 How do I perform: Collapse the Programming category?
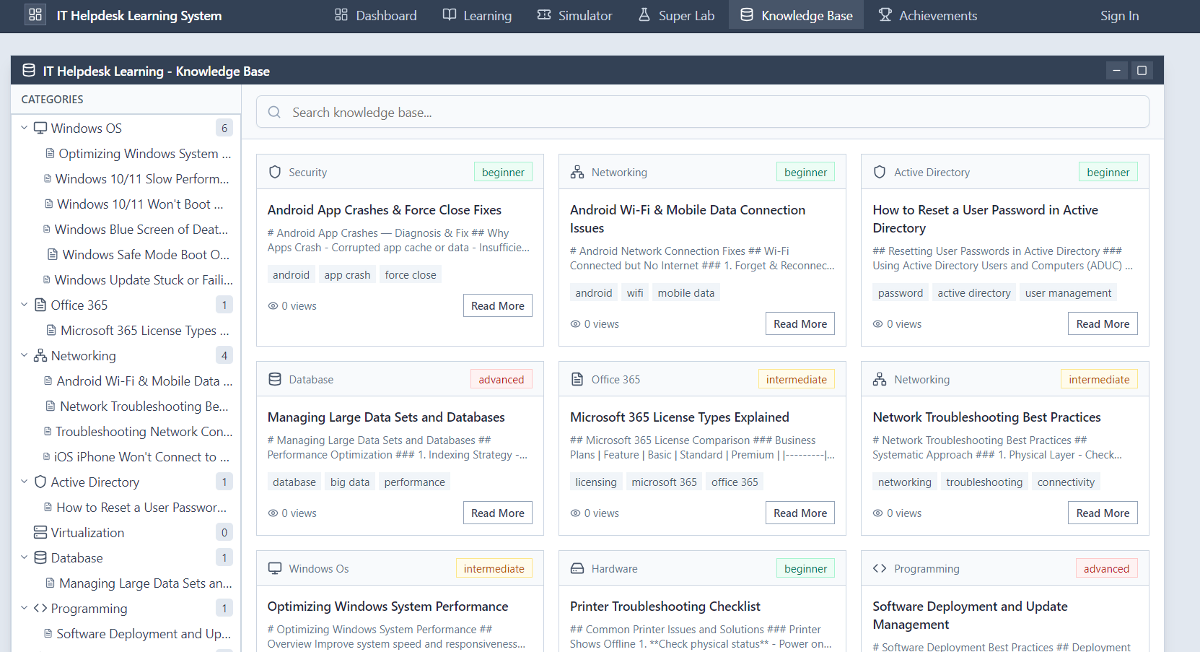coord(25,608)
